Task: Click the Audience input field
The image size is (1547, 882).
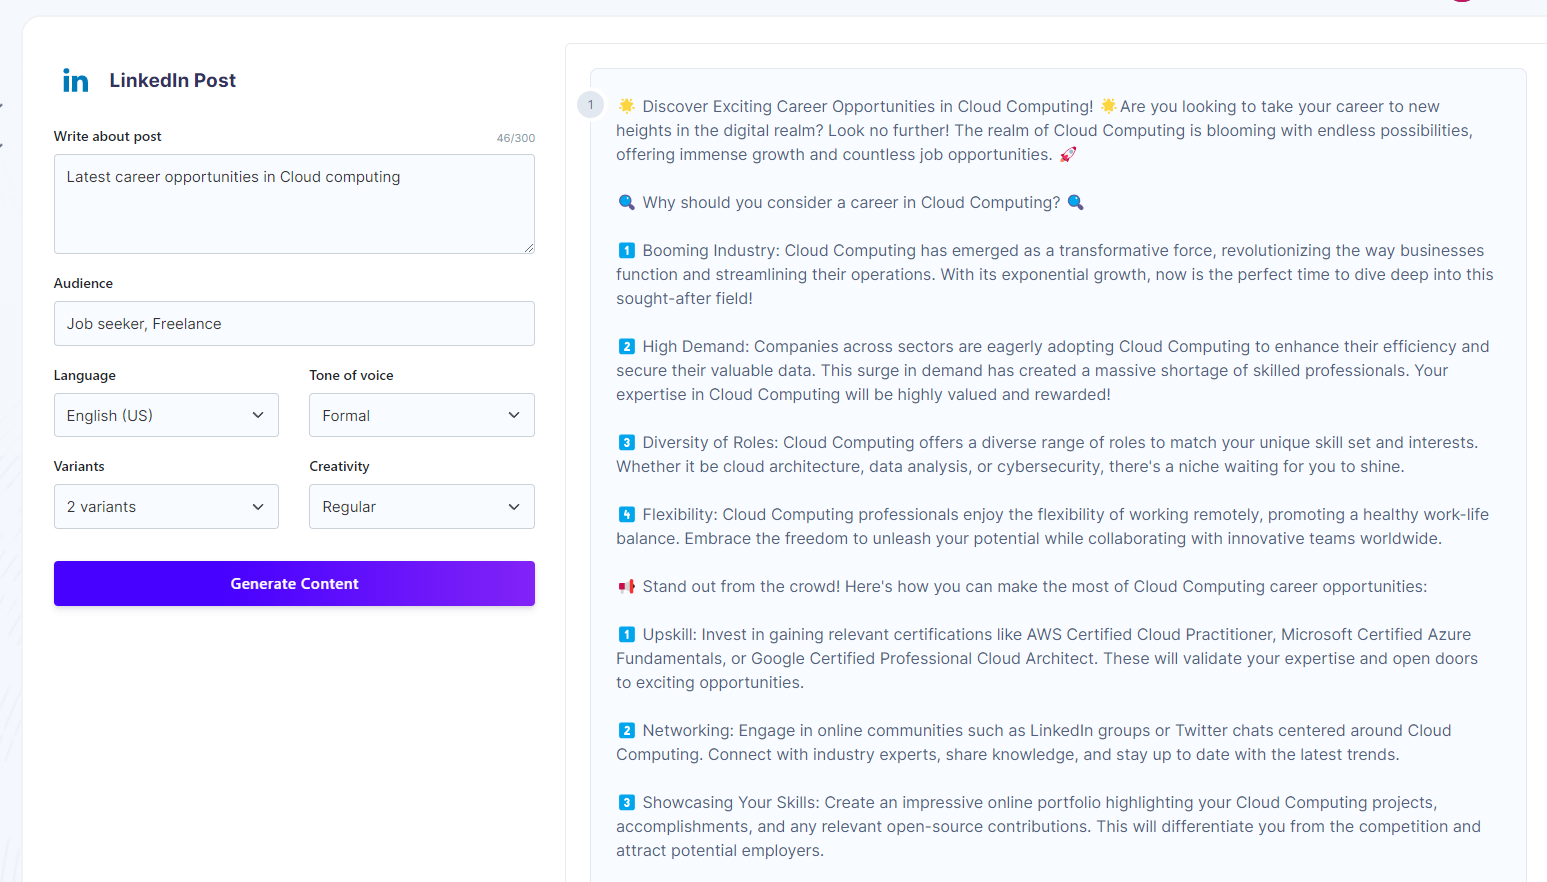Action: 294,323
